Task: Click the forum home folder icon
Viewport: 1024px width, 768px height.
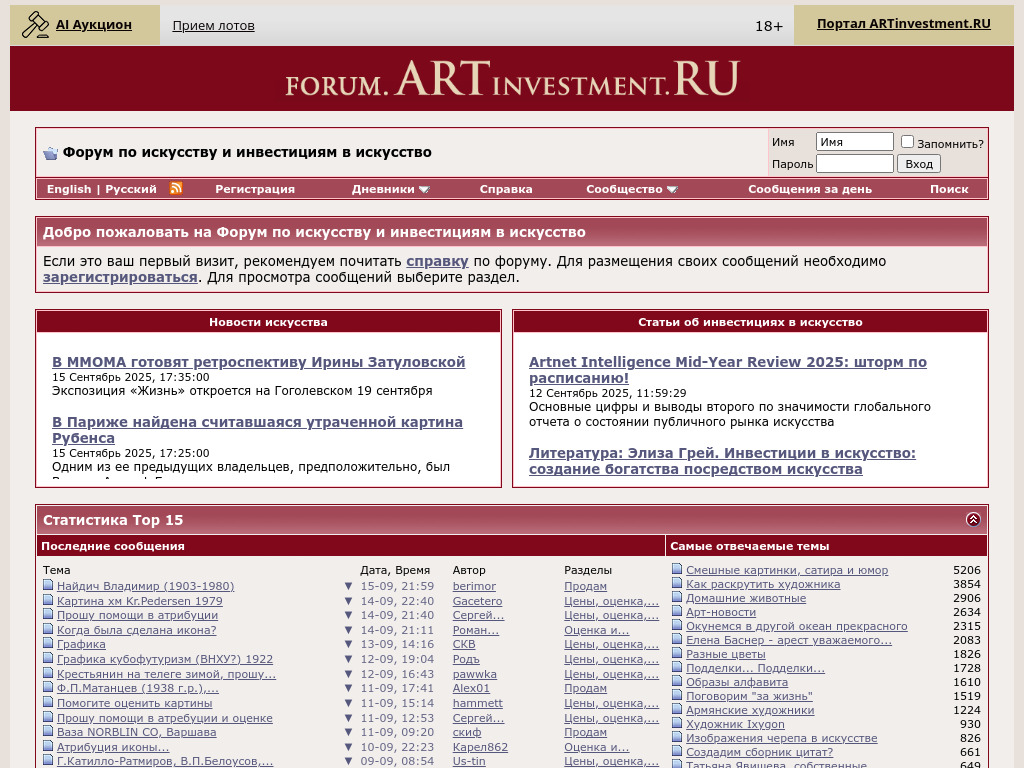Action: coord(50,153)
